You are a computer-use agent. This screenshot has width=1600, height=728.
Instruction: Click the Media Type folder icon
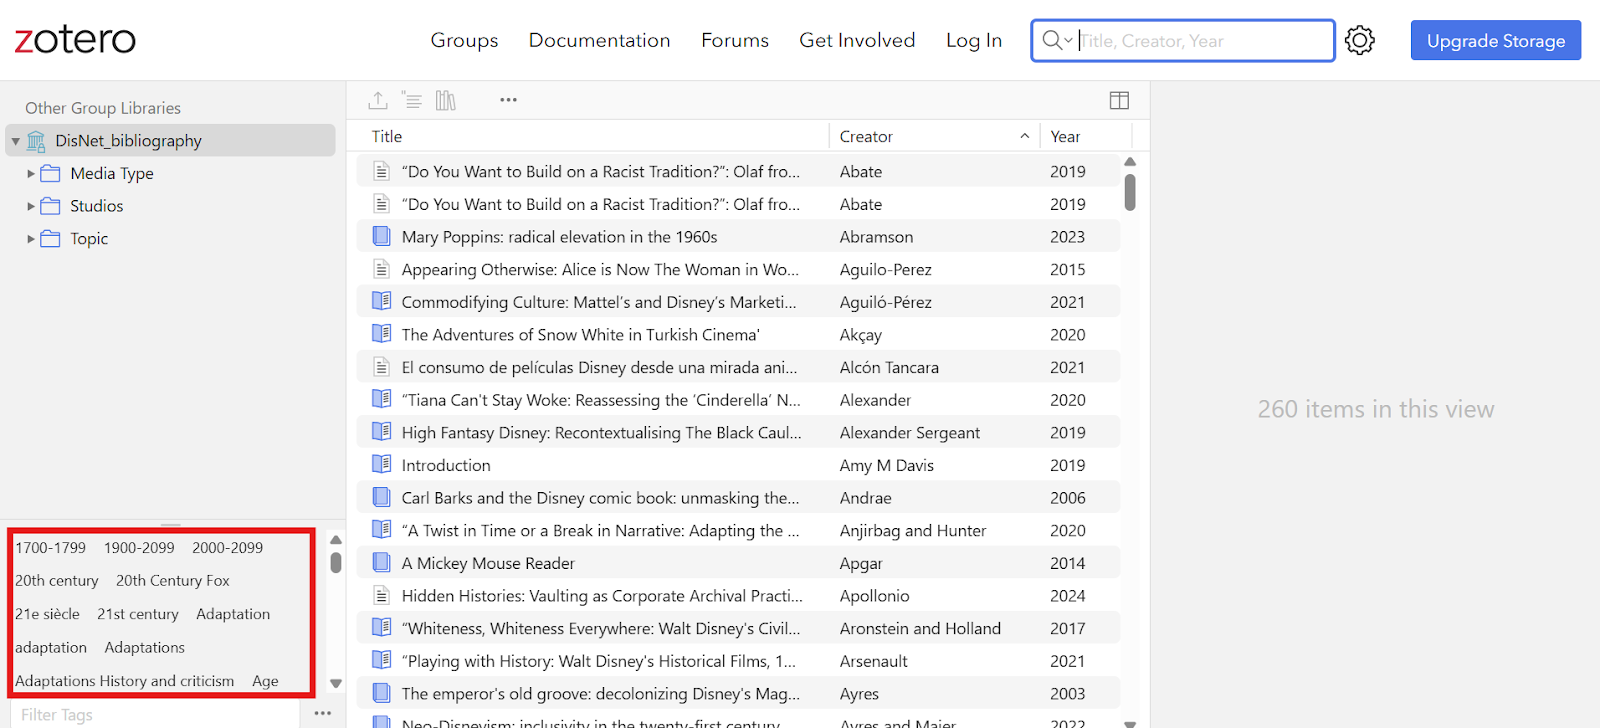(x=50, y=174)
